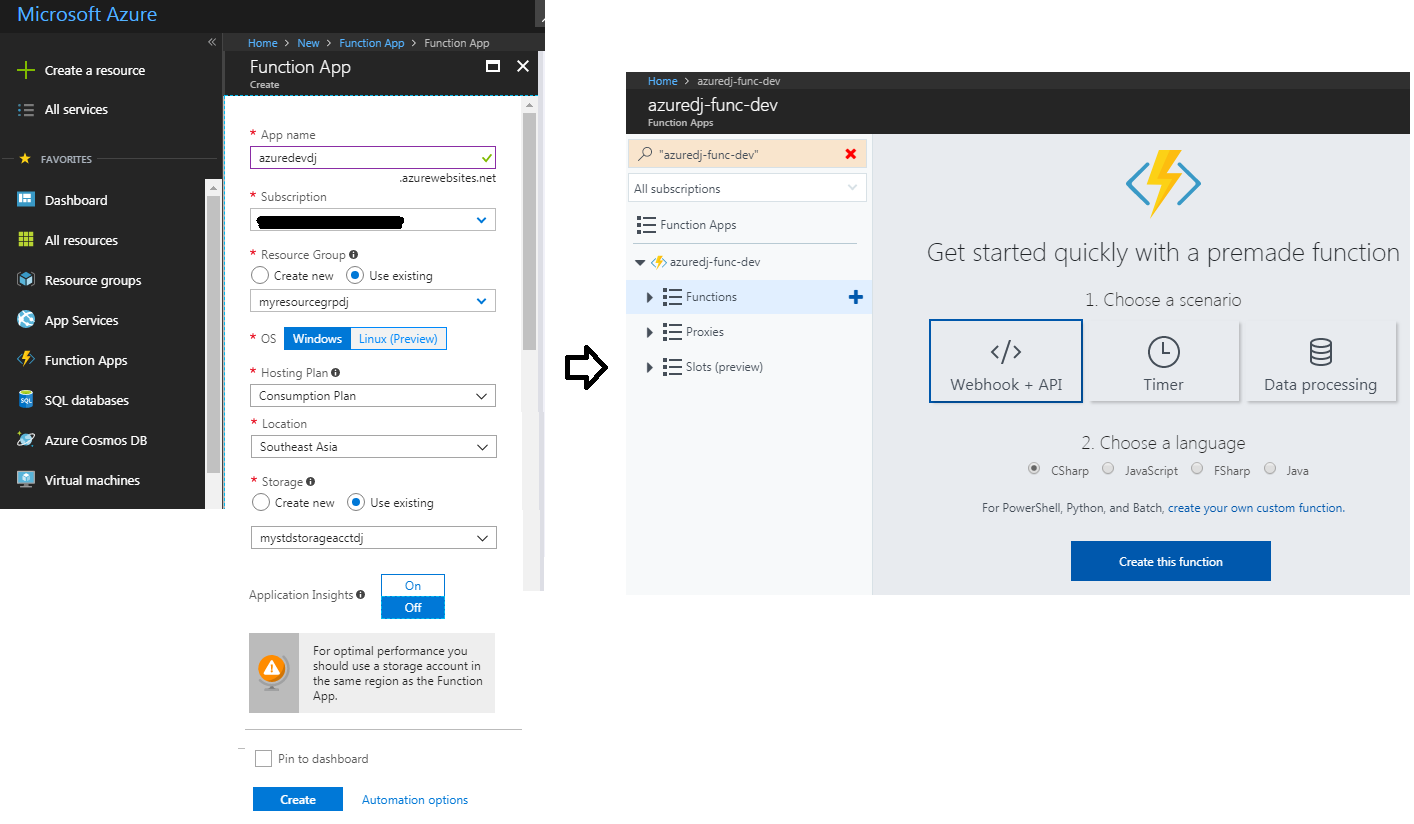Open Function Apps from the sidebar

click(86, 359)
